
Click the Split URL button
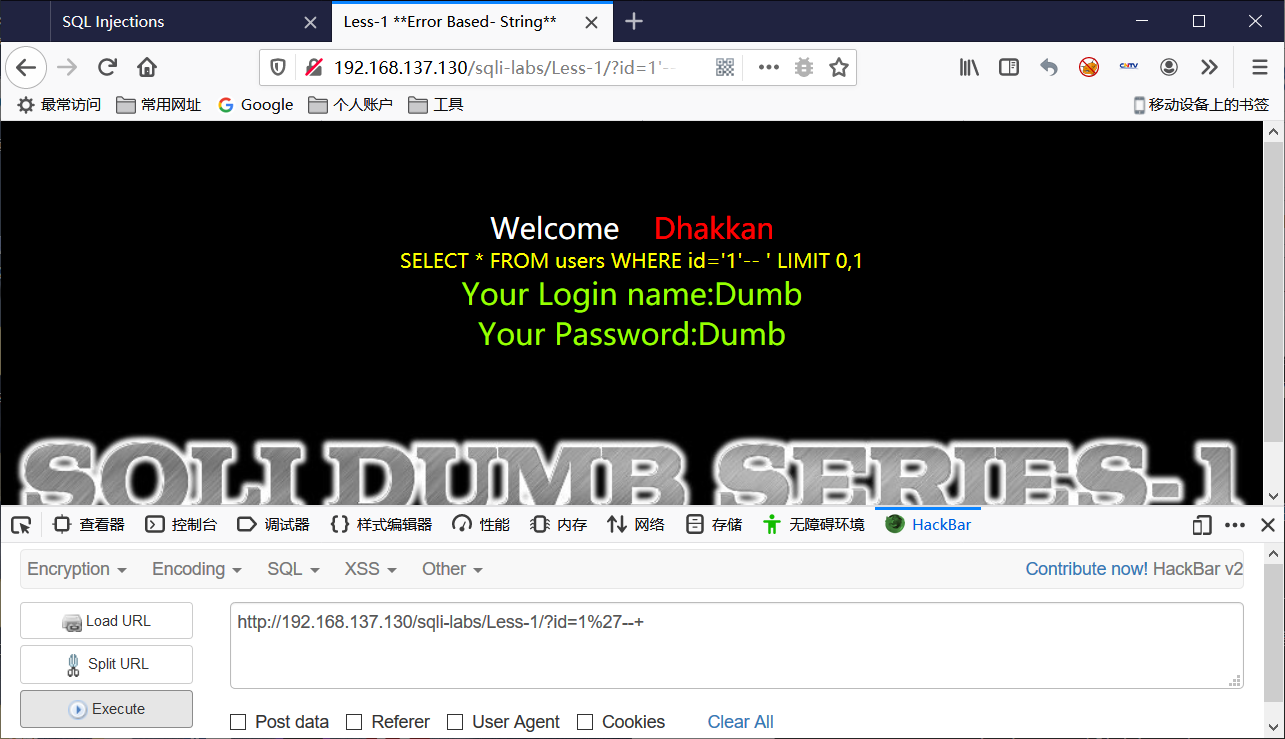106,664
